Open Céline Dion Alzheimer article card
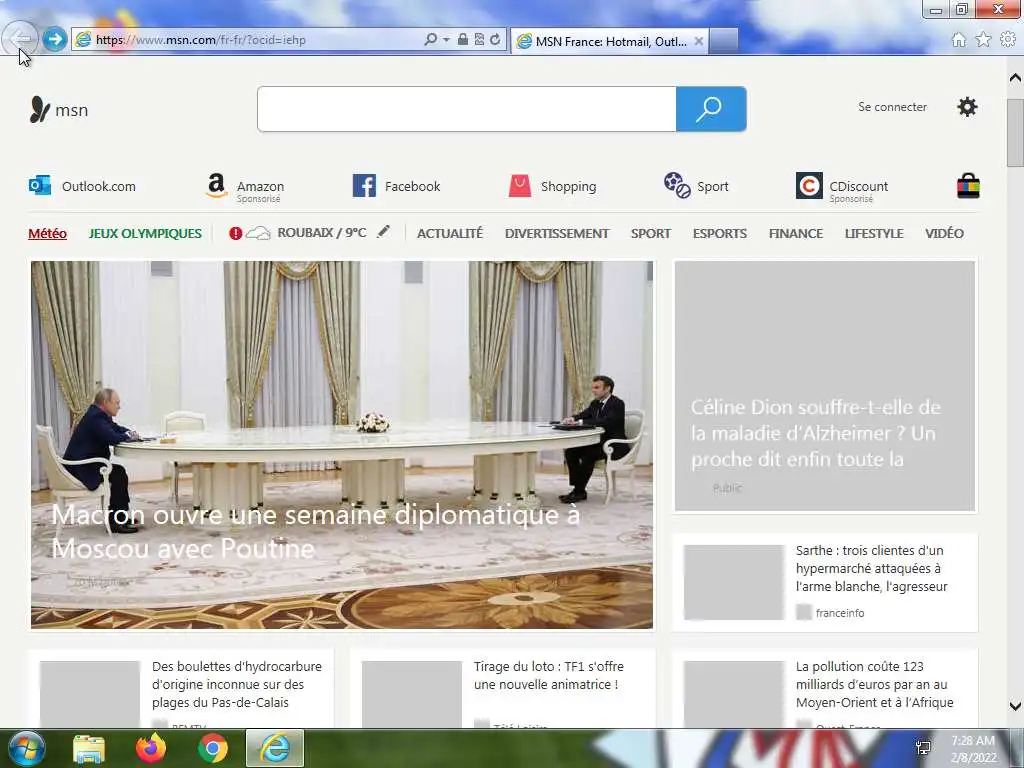This screenshot has width=1024, height=768. tap(825, 386)
